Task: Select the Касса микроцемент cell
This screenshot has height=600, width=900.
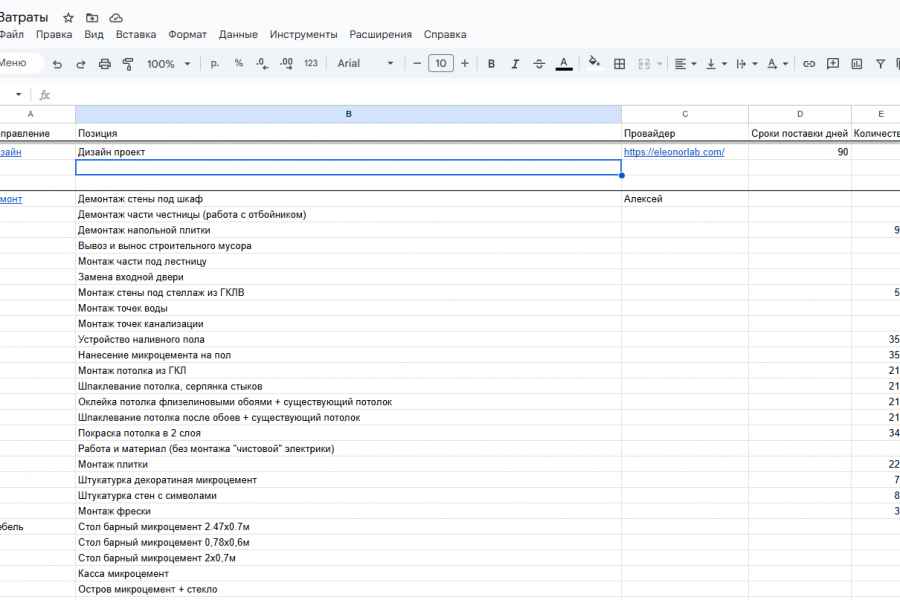Action: point(348,574)
